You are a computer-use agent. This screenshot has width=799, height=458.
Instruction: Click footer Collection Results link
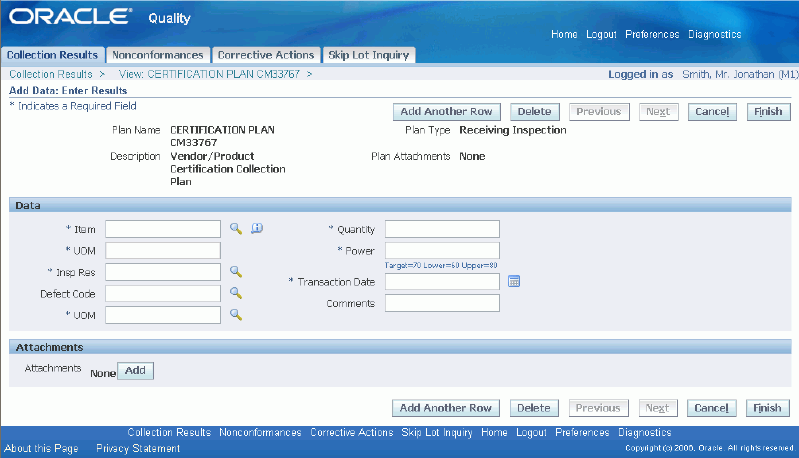tap(169, 433)
